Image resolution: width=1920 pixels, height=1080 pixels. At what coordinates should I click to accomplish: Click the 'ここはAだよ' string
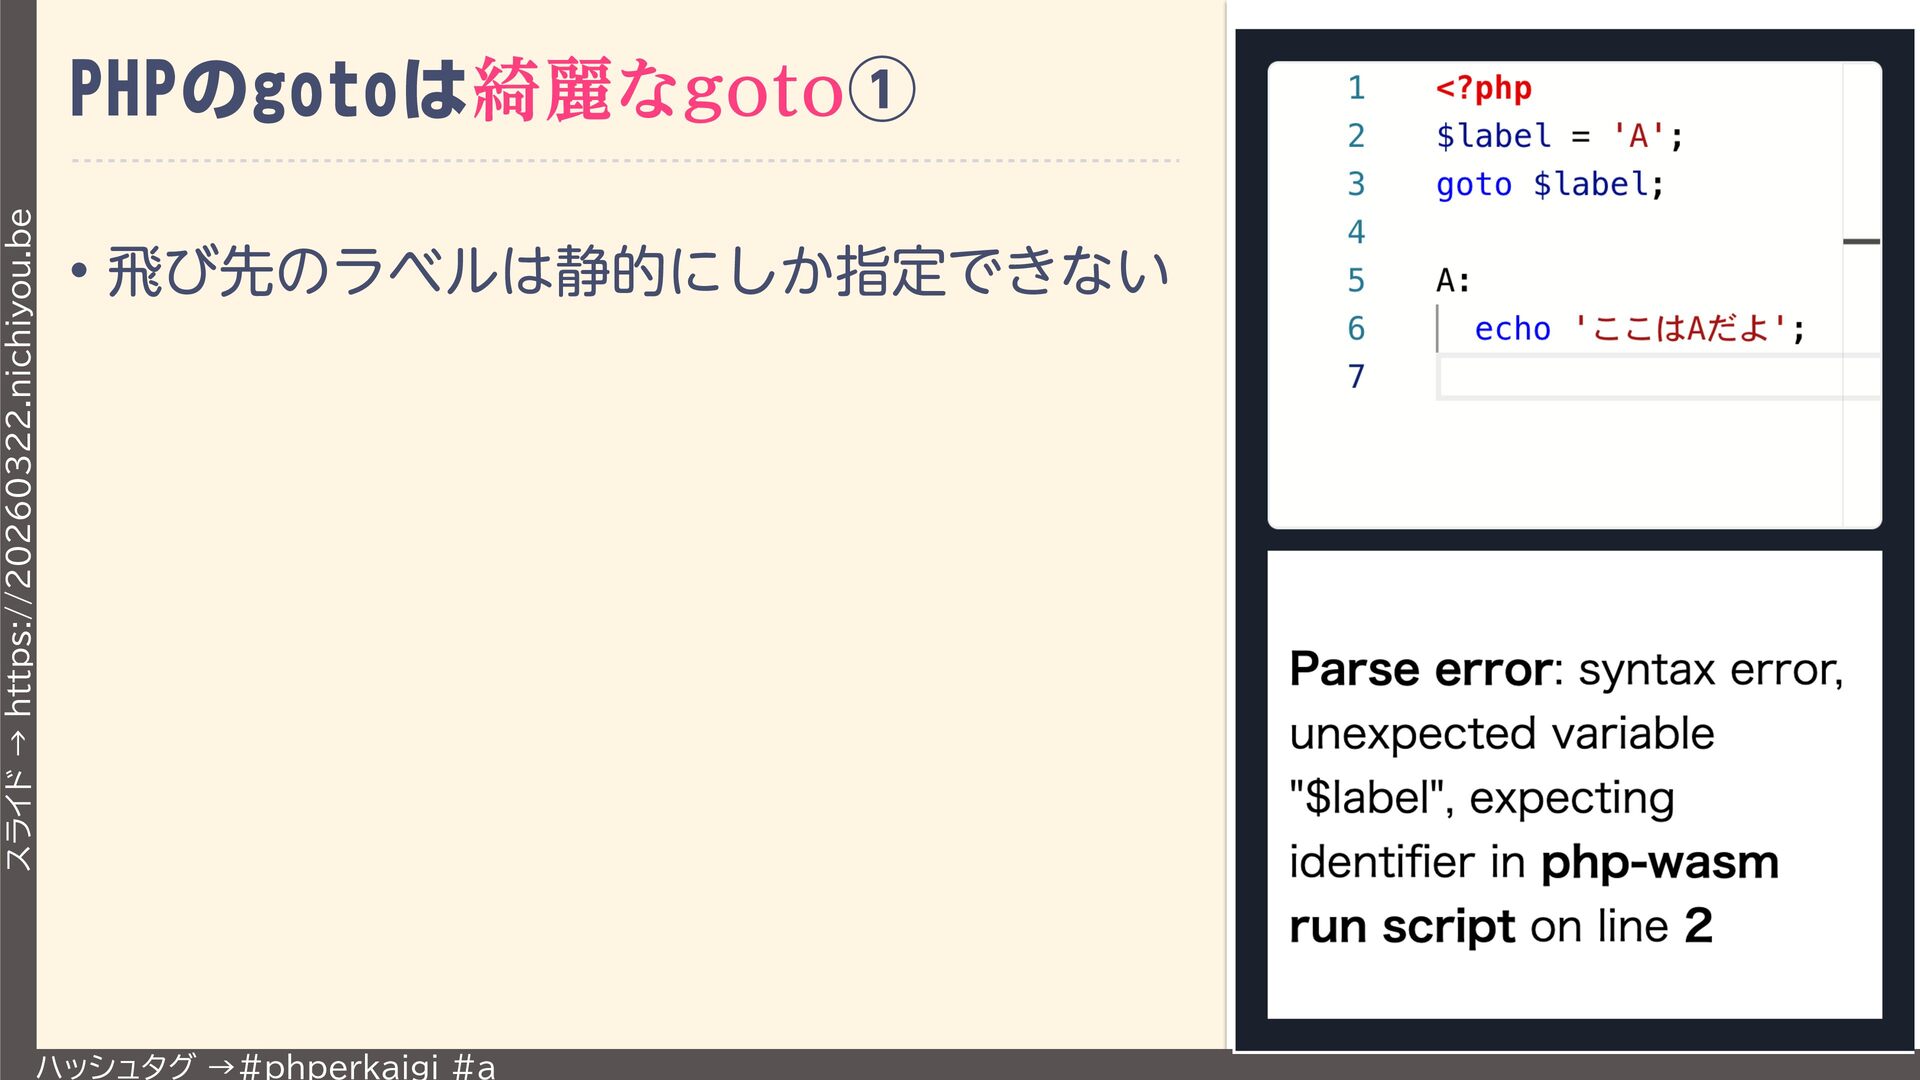coord(1680,329)
